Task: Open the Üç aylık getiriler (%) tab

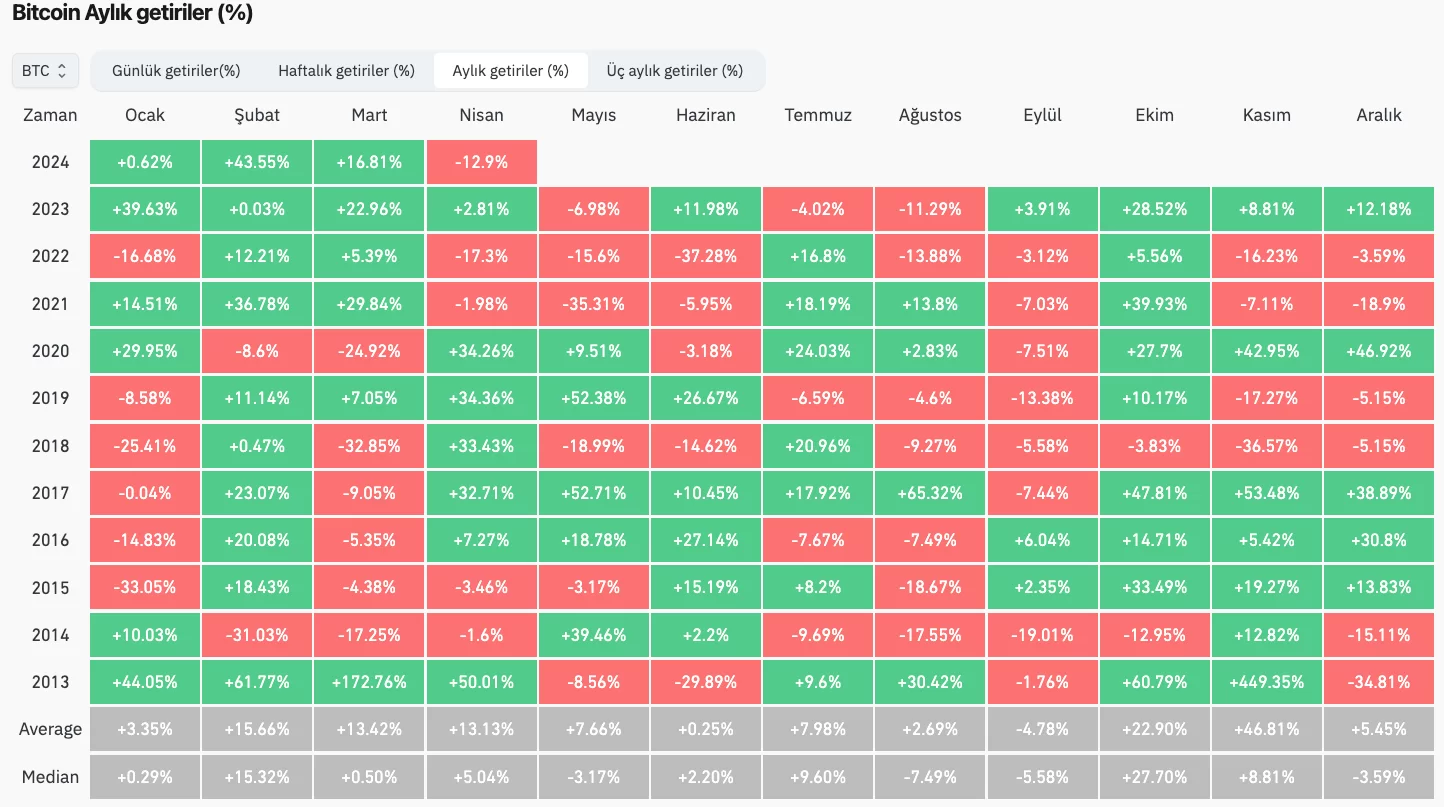Action: (674, 71)
